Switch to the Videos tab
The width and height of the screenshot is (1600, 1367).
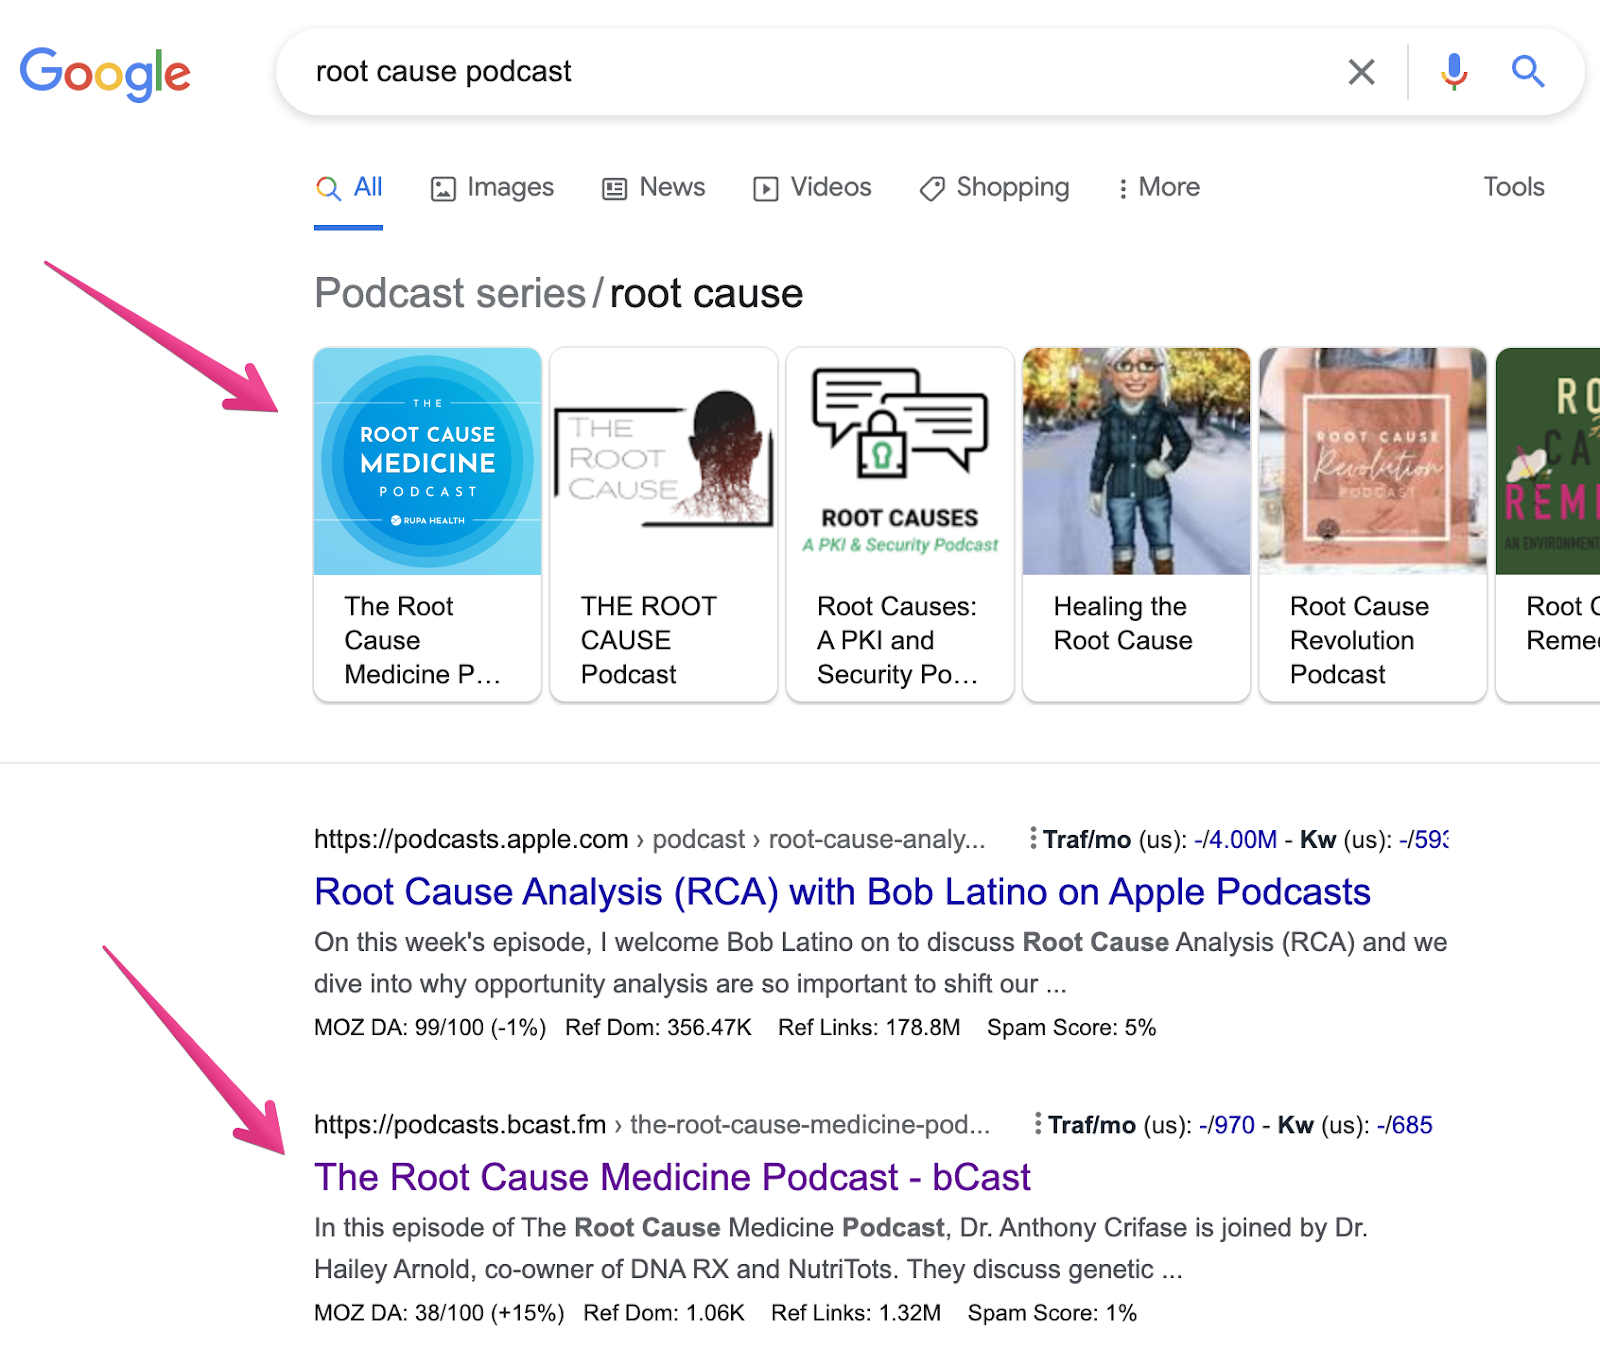[812, 187]
